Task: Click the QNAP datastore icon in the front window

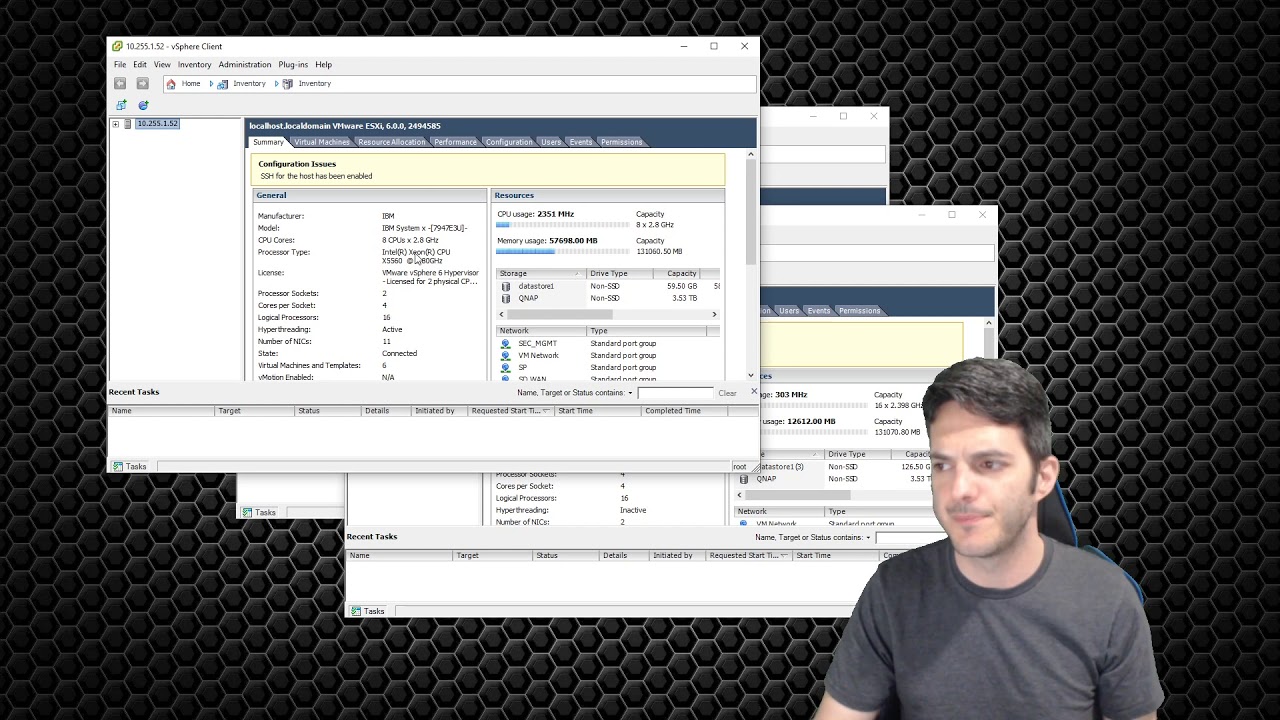Action: click(506, 298)
